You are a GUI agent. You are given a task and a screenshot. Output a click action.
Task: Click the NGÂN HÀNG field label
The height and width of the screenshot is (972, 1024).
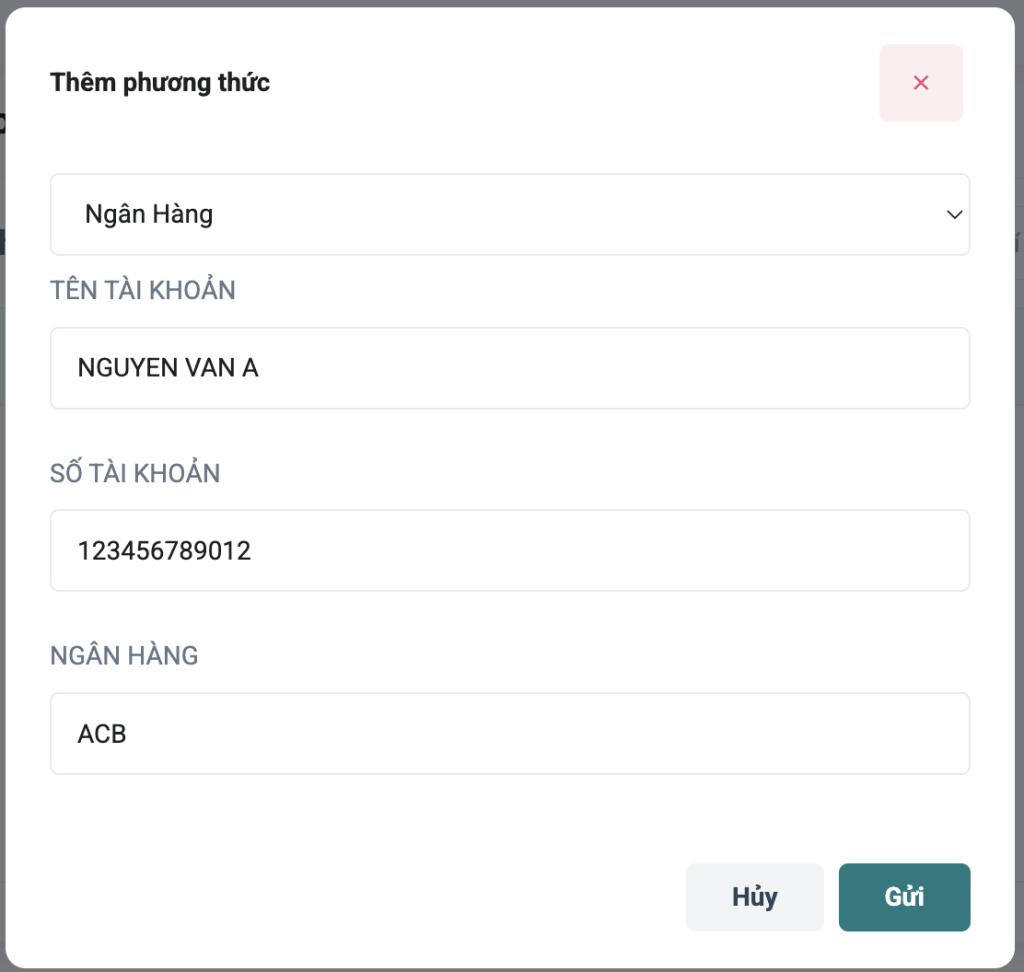point(124,656)
